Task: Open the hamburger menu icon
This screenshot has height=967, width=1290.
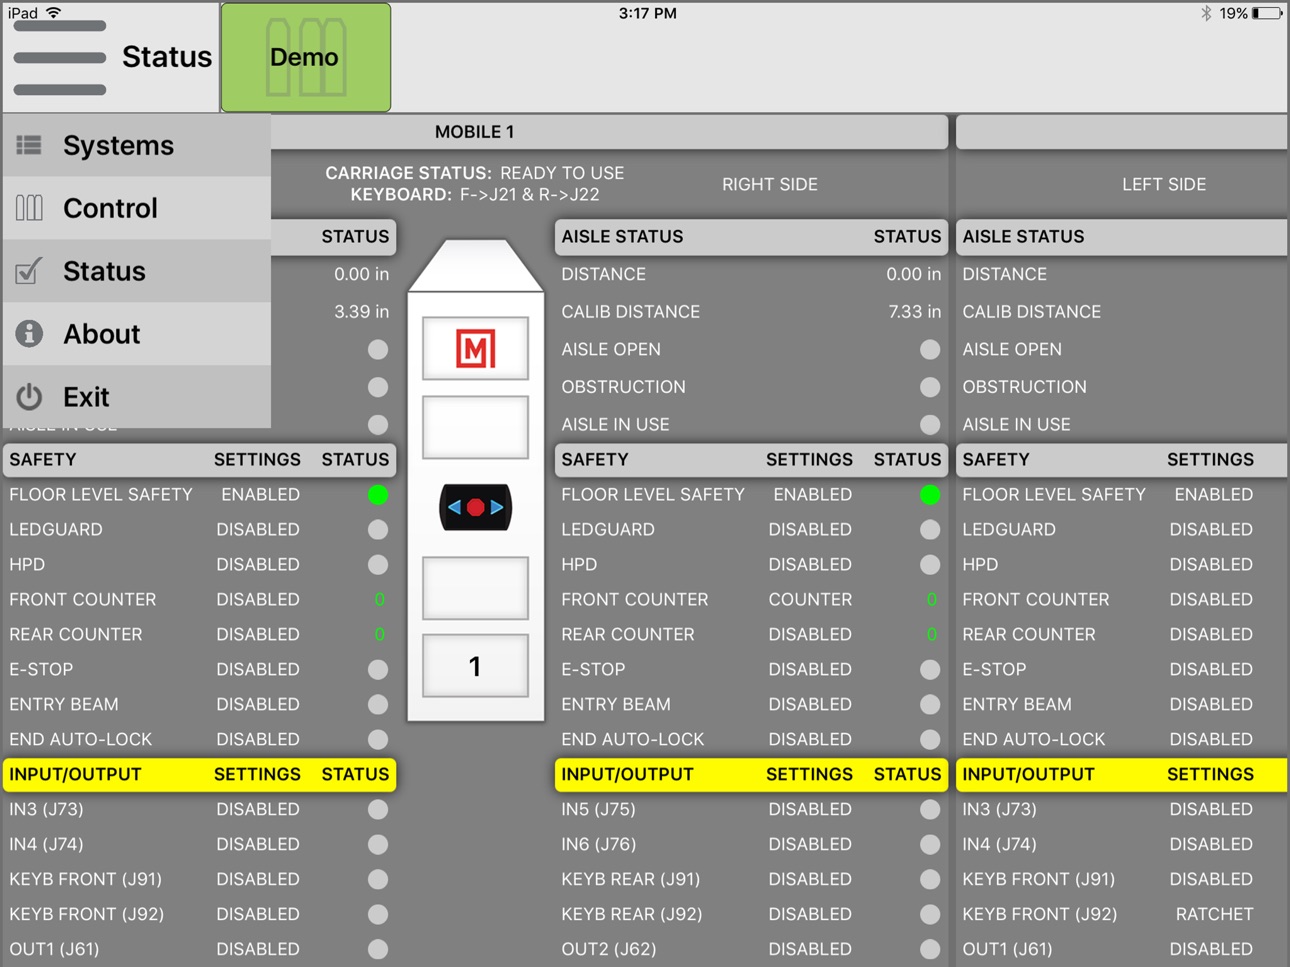Action: pos(60,58)
